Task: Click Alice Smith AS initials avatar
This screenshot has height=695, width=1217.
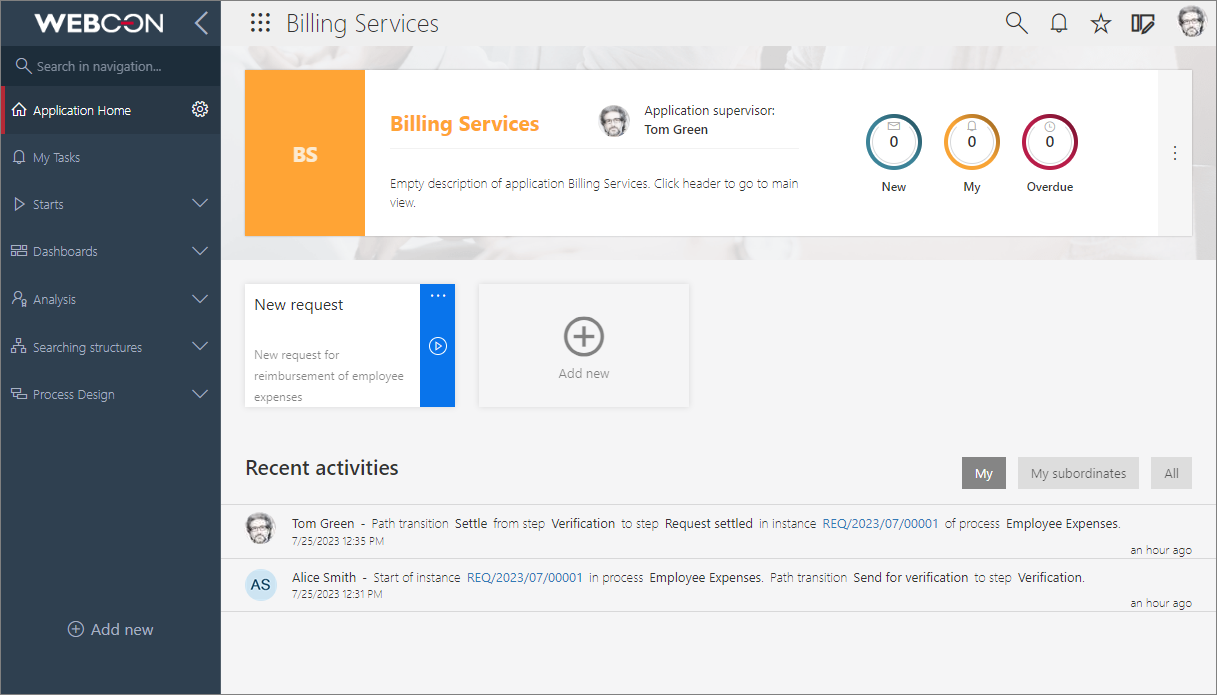Action: 261,584
